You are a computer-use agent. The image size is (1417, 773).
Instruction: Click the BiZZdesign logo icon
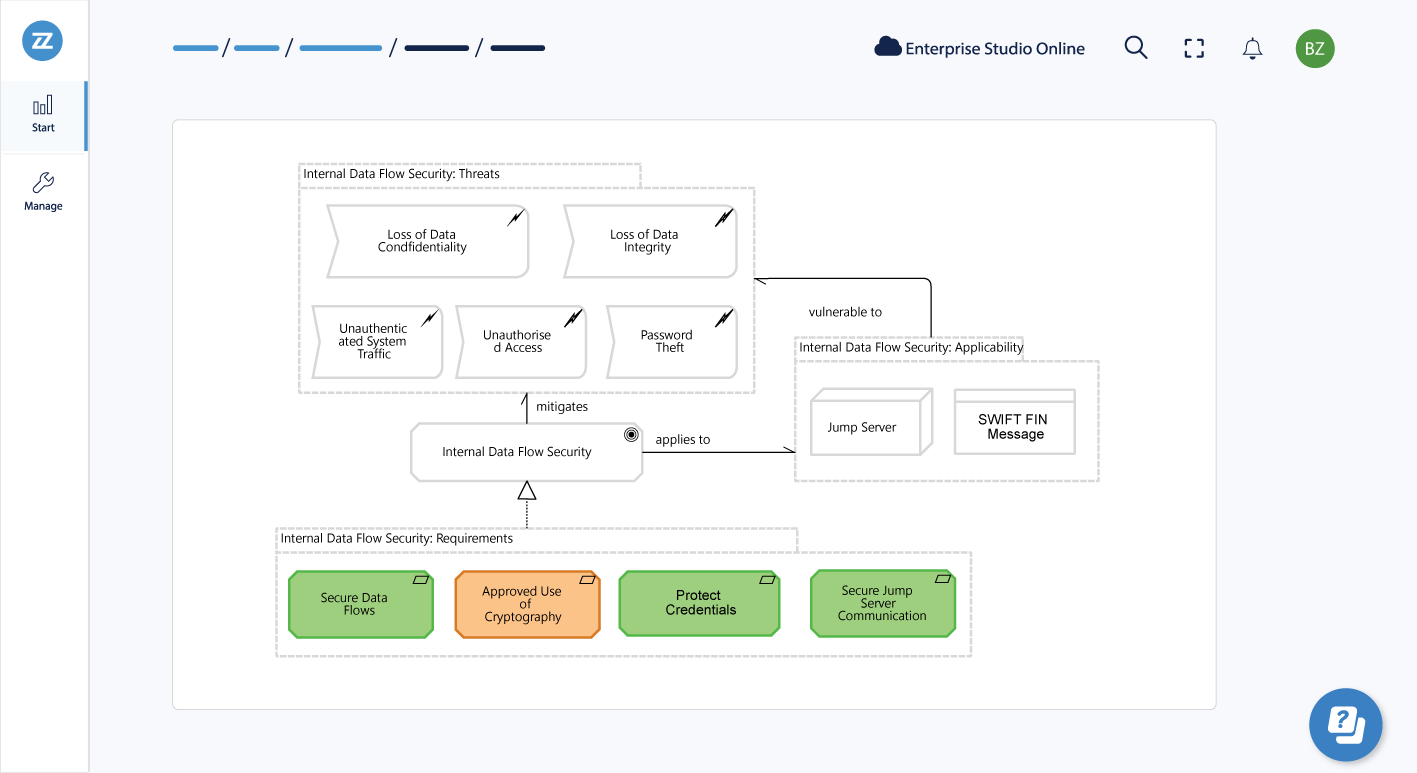point(43,41)
